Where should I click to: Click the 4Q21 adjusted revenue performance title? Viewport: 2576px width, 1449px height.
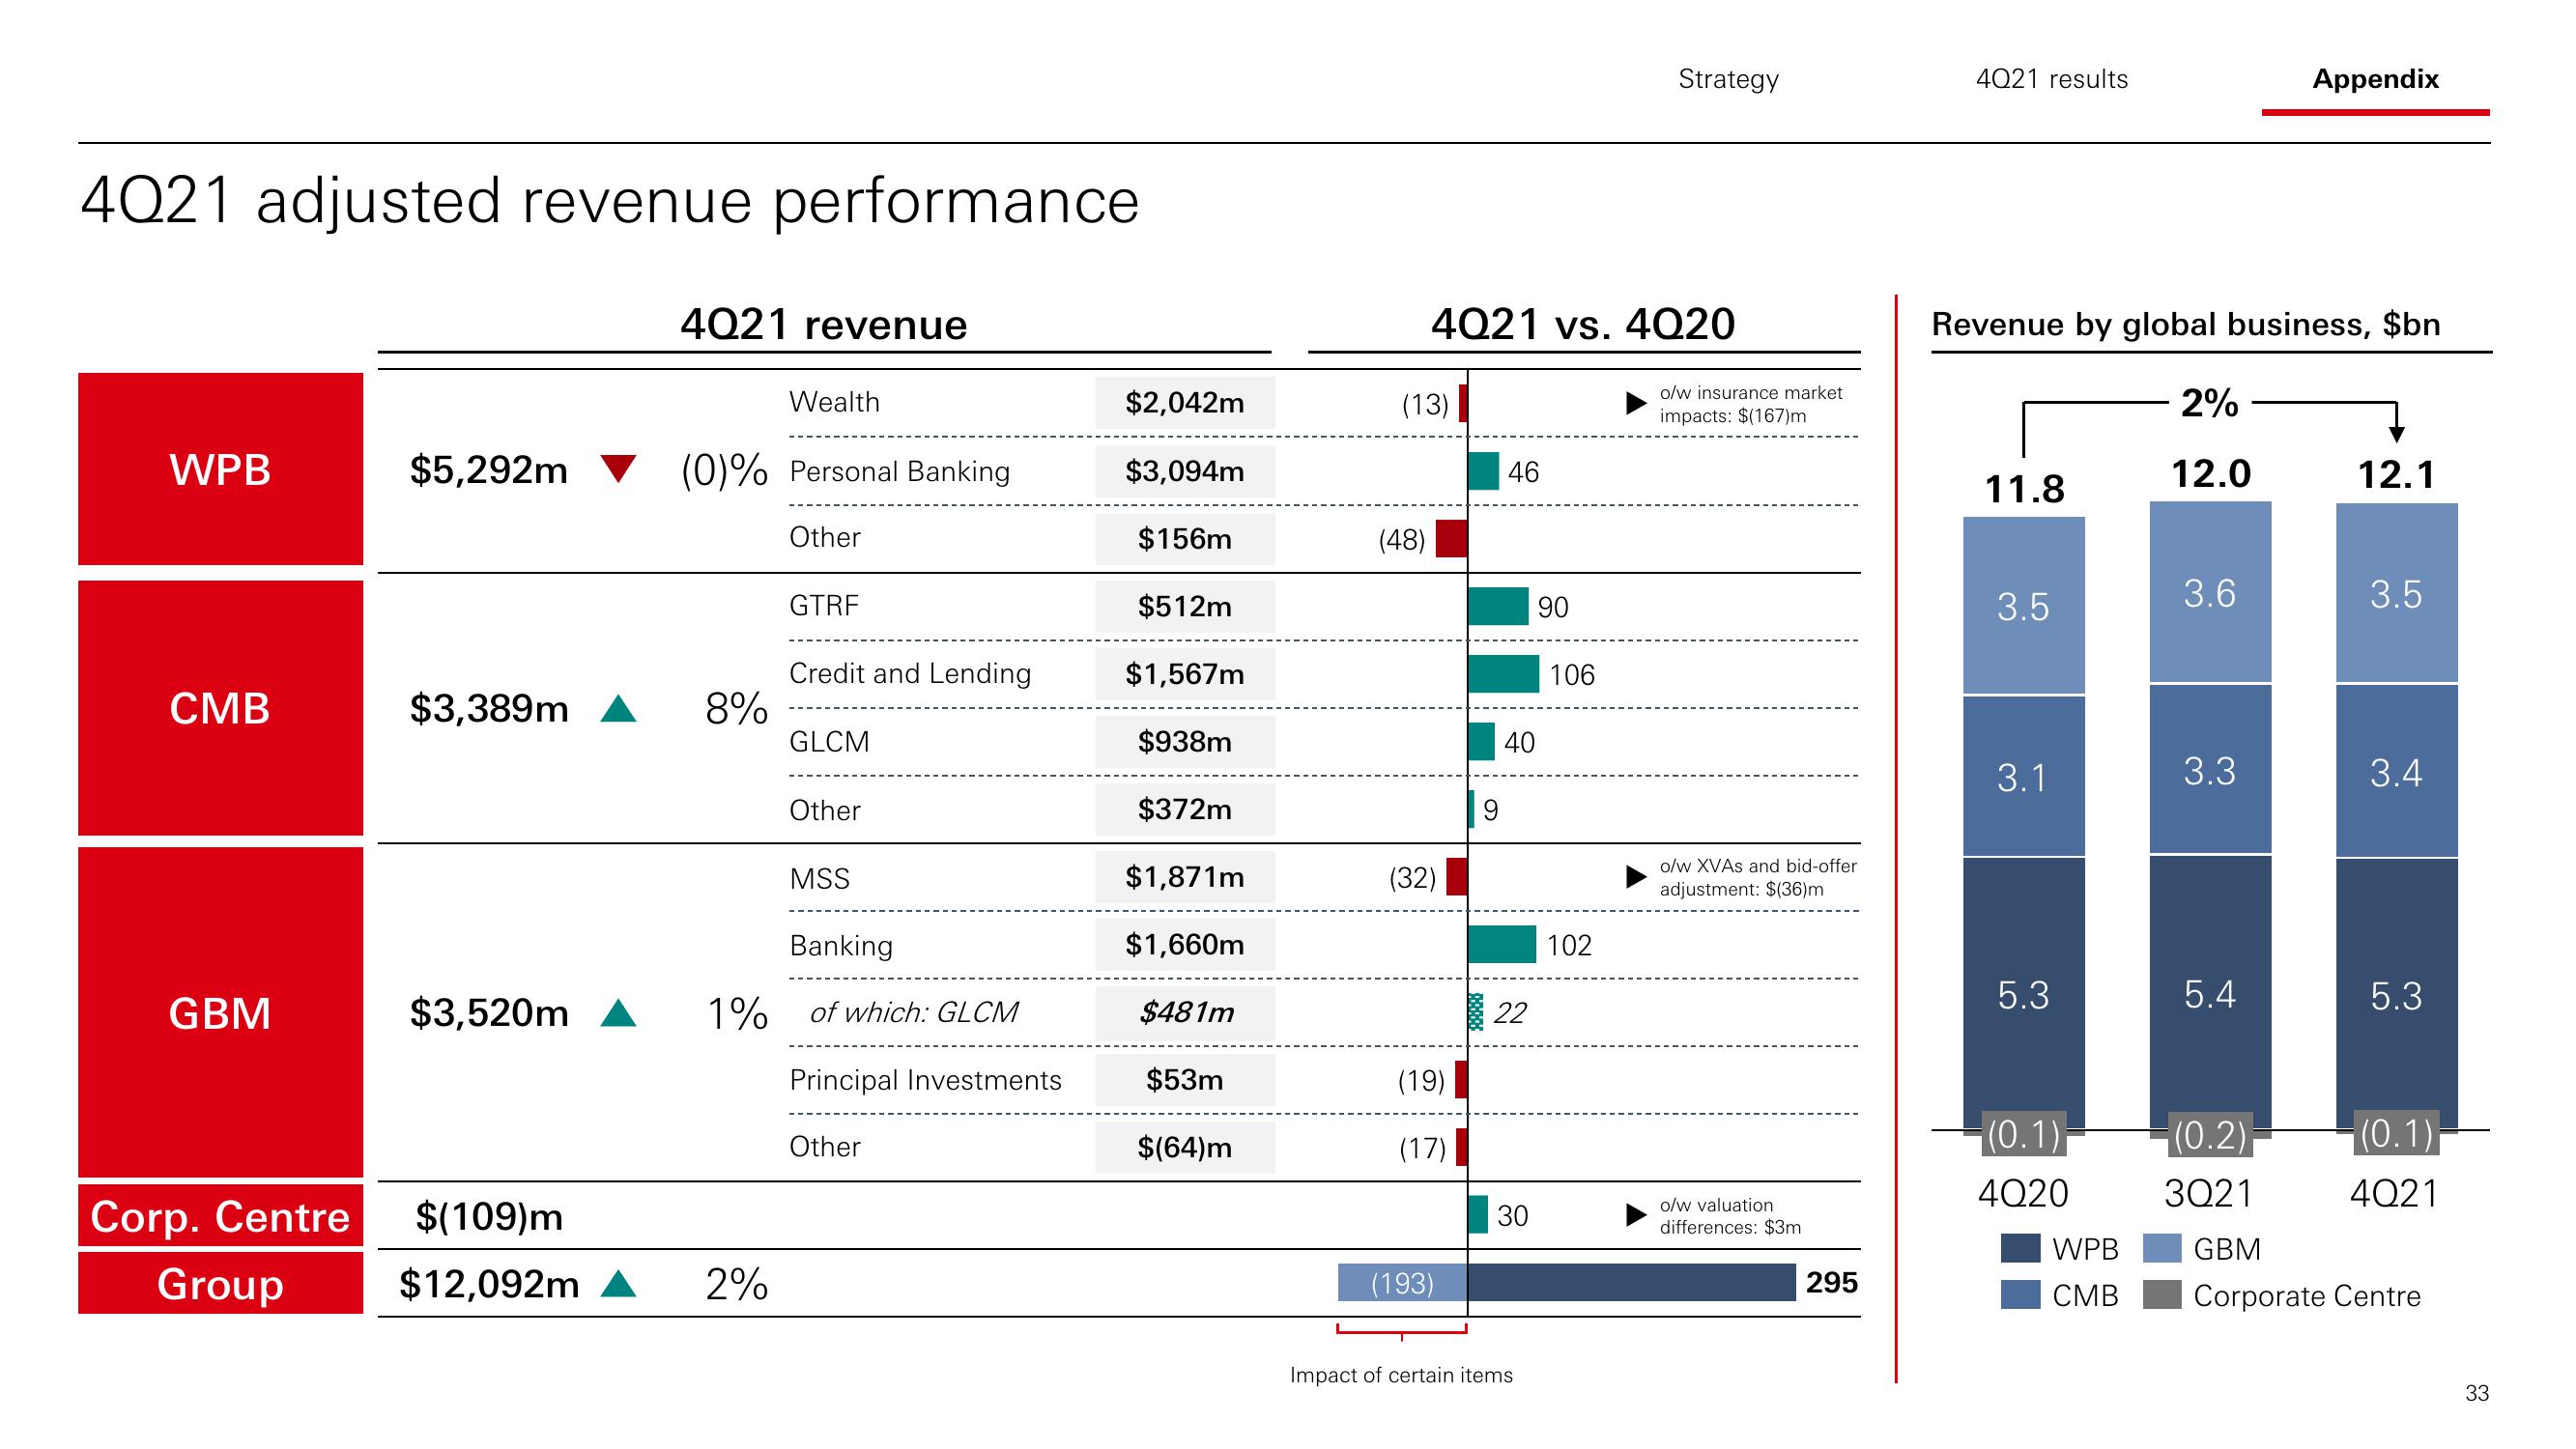tap(609, 201)
